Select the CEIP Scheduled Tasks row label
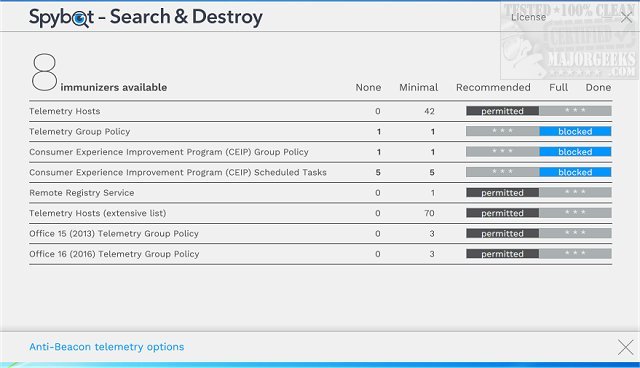 tap(178, 172)
